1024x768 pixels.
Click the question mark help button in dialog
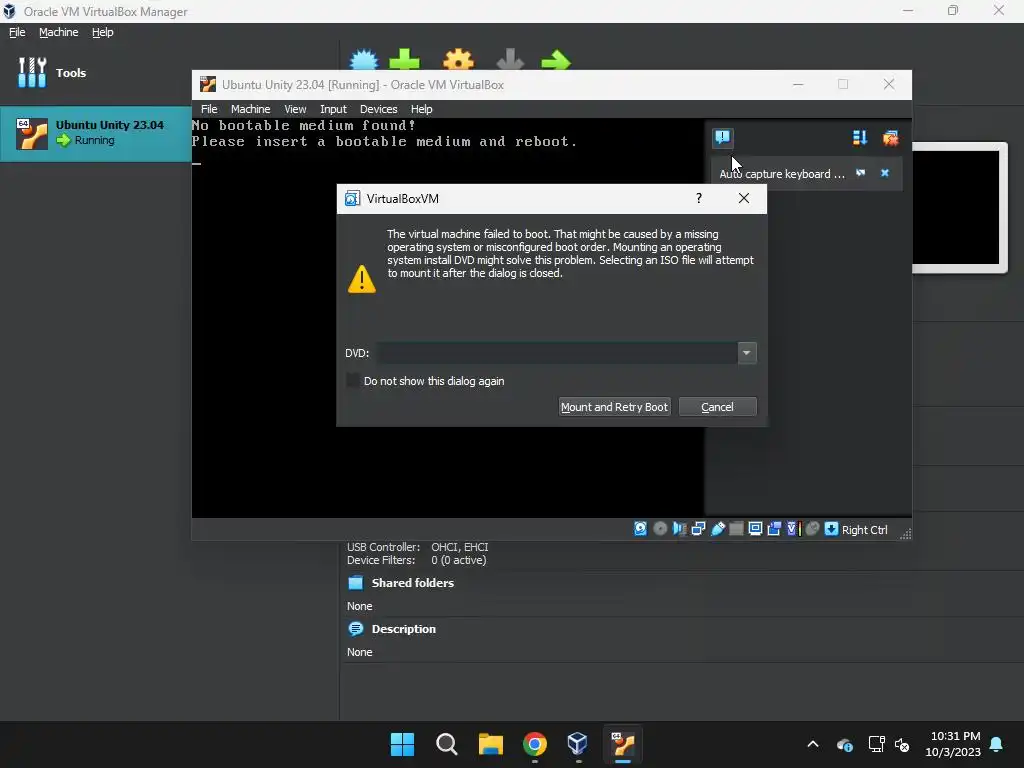click(x=699, y=198)
